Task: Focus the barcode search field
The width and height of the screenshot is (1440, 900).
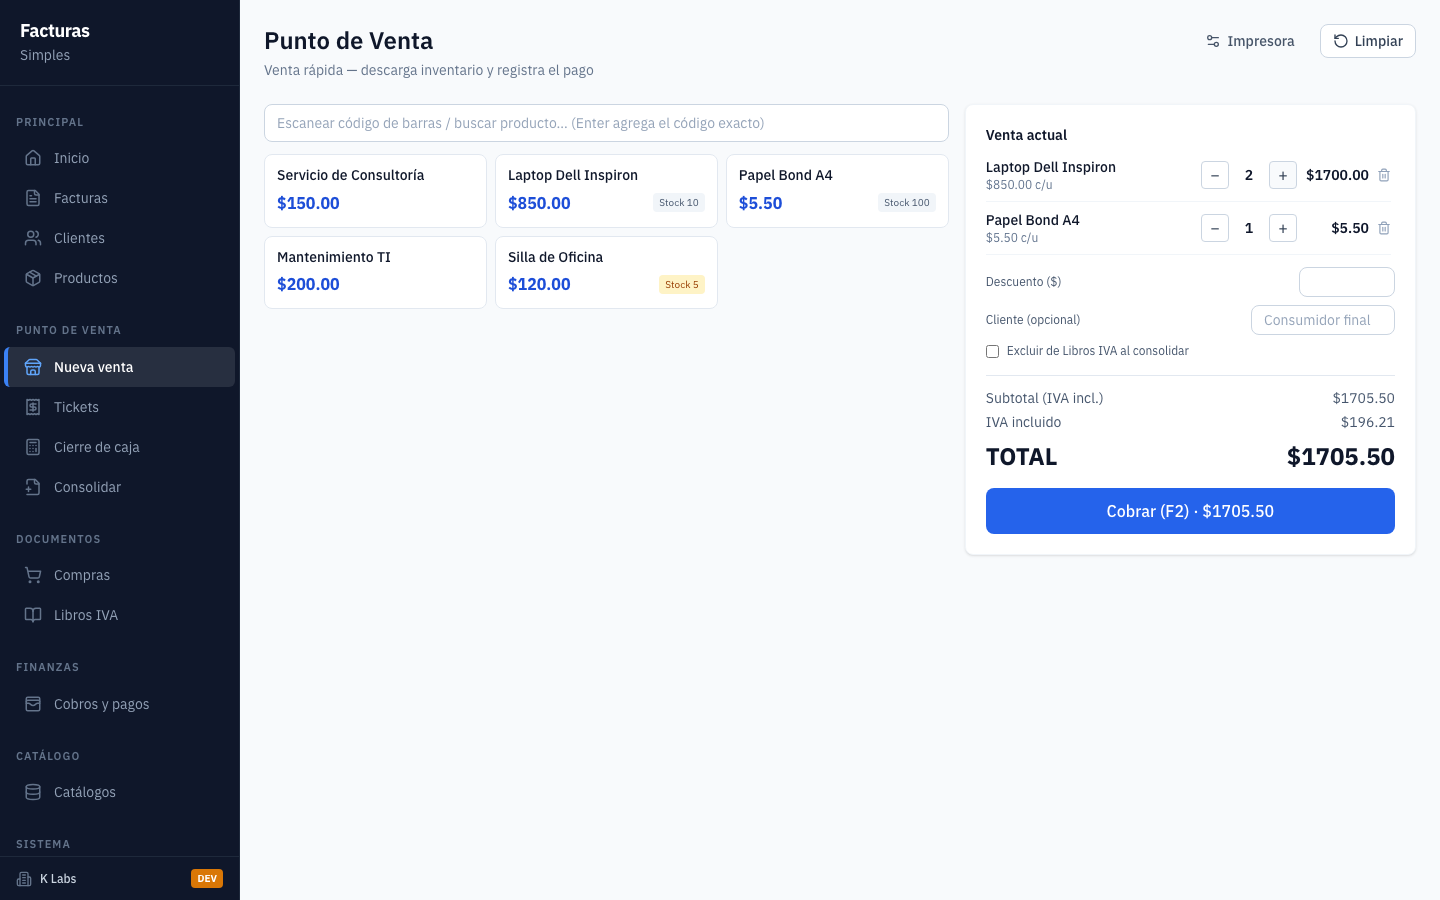Action: 606,123
